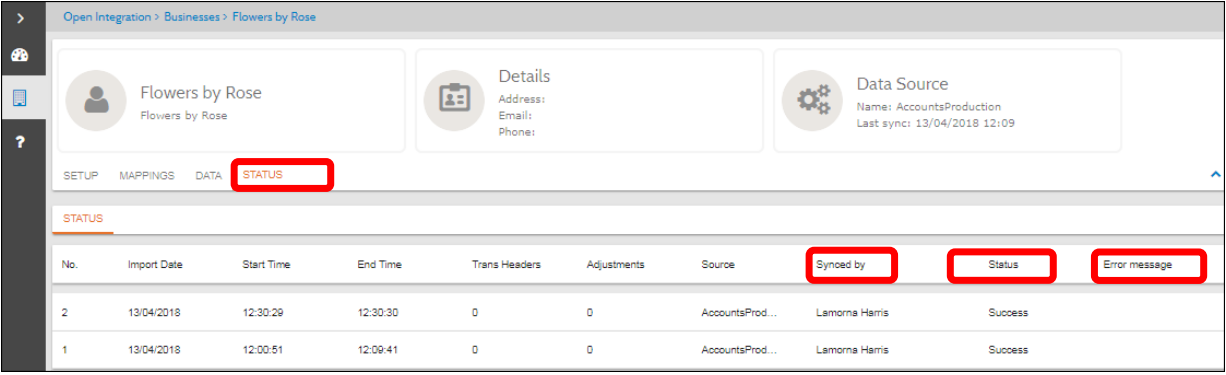The image size is (1226, 375).
Task: Switch to the MAPPINGS tab
Action: tap(147, 175)
